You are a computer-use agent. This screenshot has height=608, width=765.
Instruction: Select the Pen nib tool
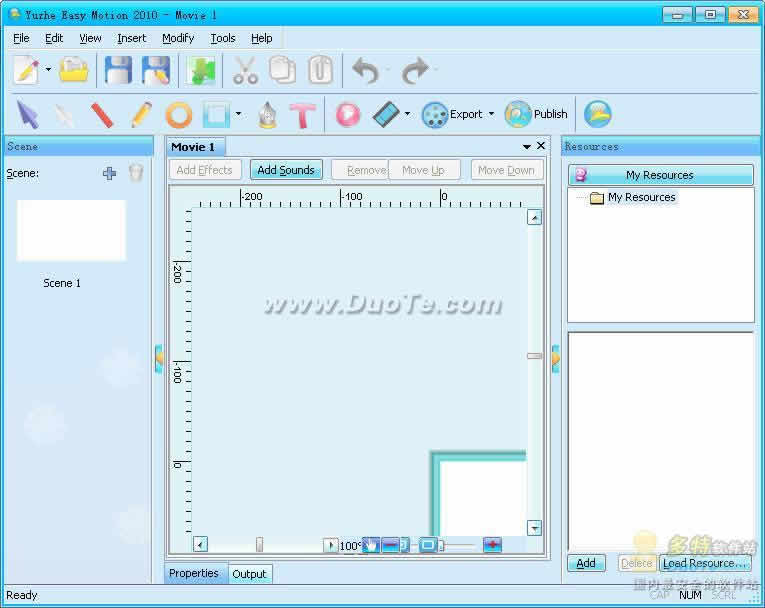click(267, 115)
